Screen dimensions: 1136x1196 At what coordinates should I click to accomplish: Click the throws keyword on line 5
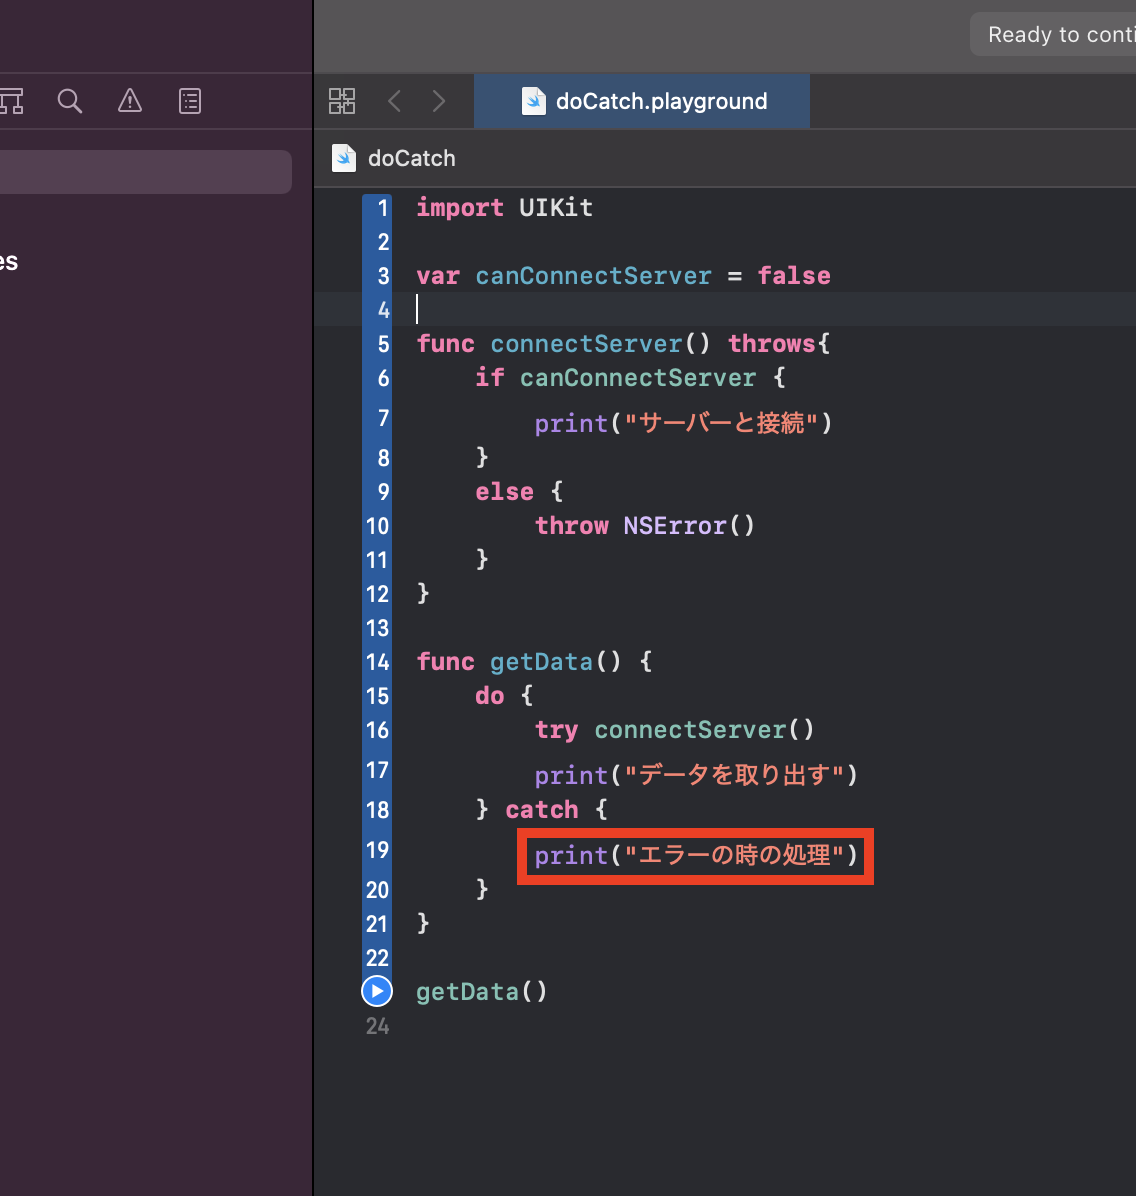click(x=771, y=343)
